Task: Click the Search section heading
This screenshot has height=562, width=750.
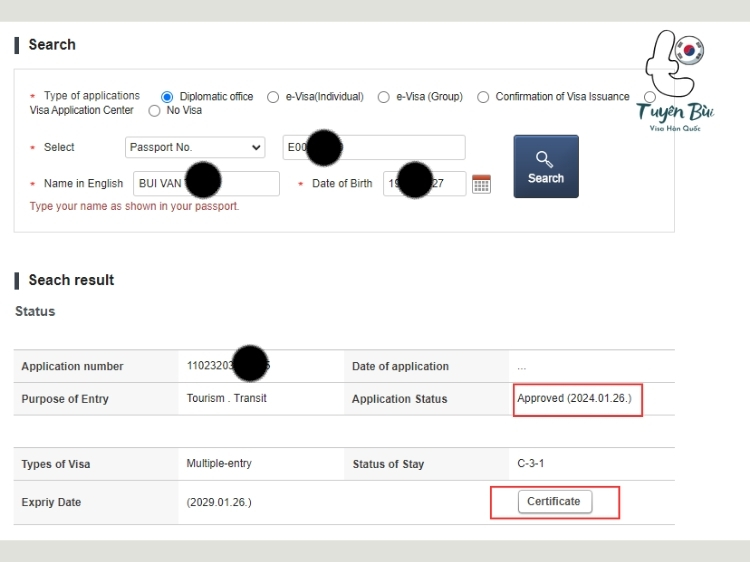Action: [x=52, y=44]
